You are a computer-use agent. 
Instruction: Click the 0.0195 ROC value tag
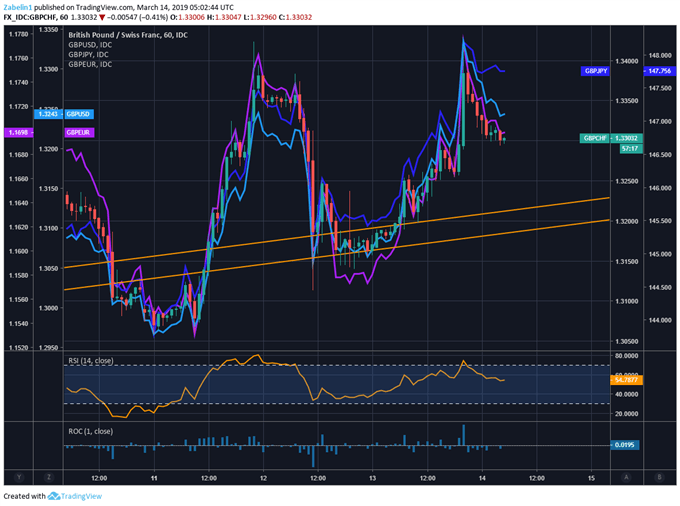click(x=624, y=445)
